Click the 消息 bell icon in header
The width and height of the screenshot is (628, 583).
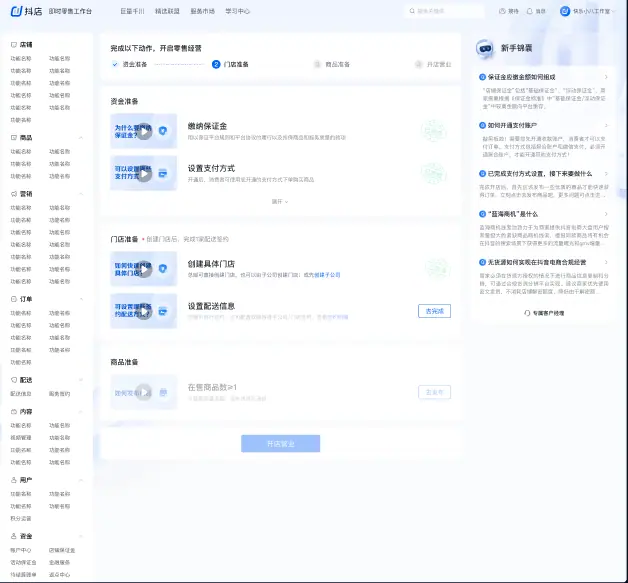point(529,11)
